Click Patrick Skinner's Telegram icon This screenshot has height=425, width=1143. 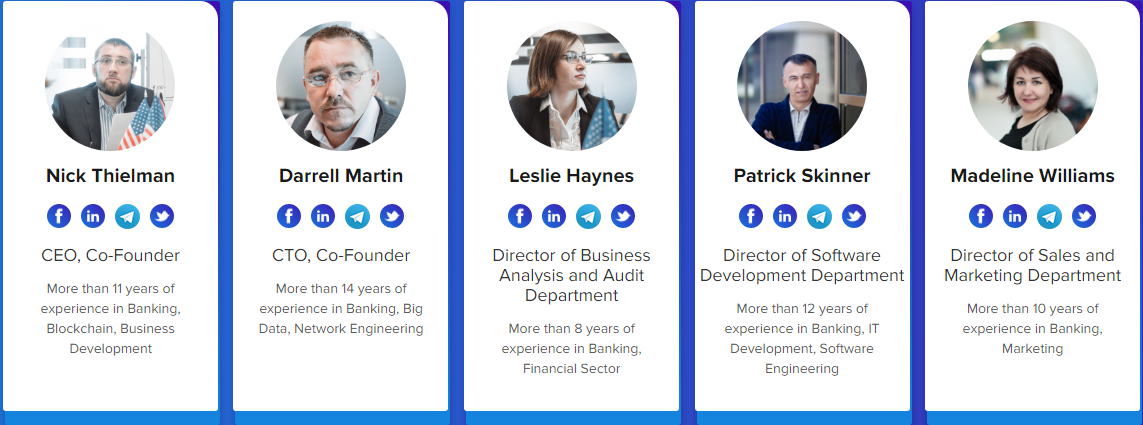[819, 216]
